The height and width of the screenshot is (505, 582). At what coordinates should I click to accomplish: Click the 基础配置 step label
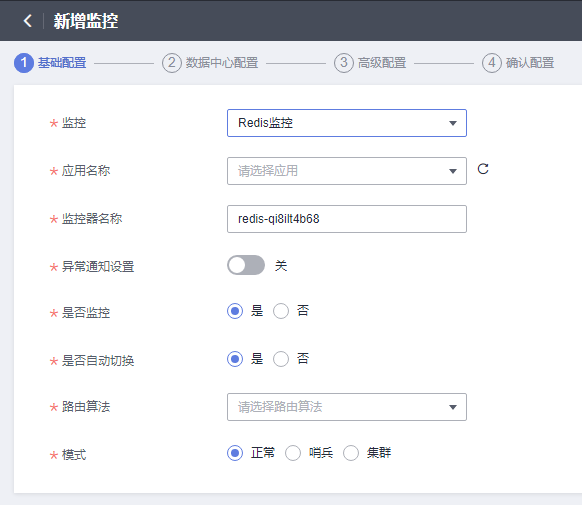[x=62, y=63]
